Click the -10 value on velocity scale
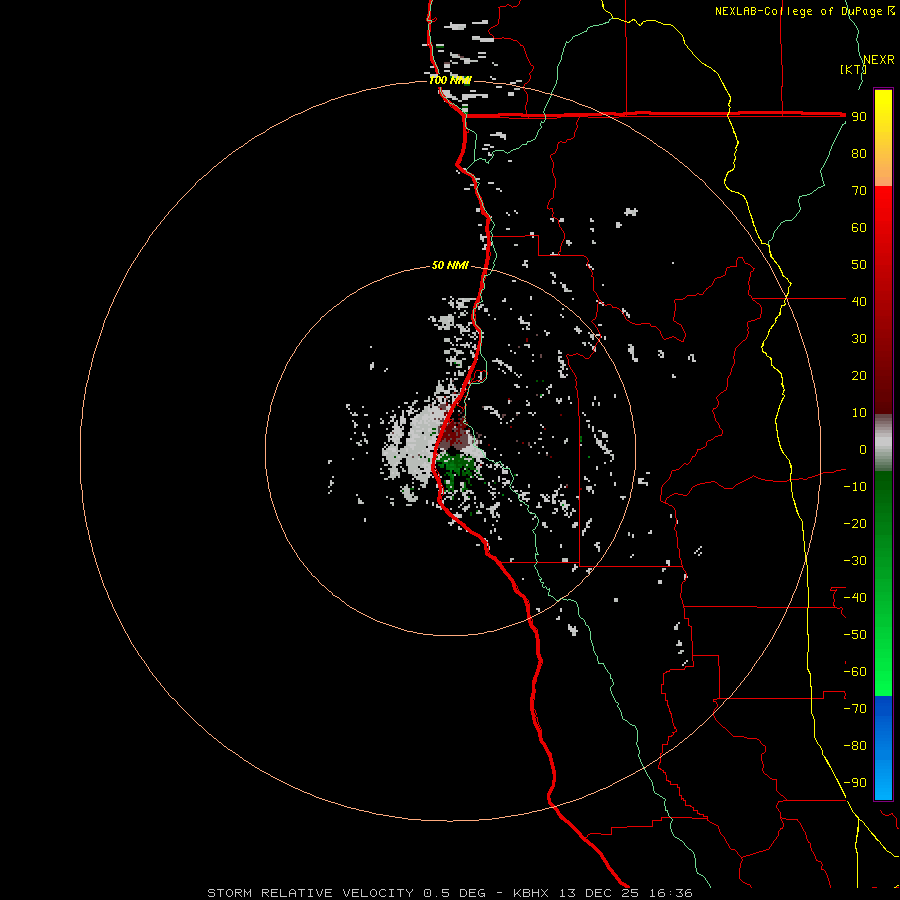Screen dimensions: 900x900 click(x=855, y=487)
